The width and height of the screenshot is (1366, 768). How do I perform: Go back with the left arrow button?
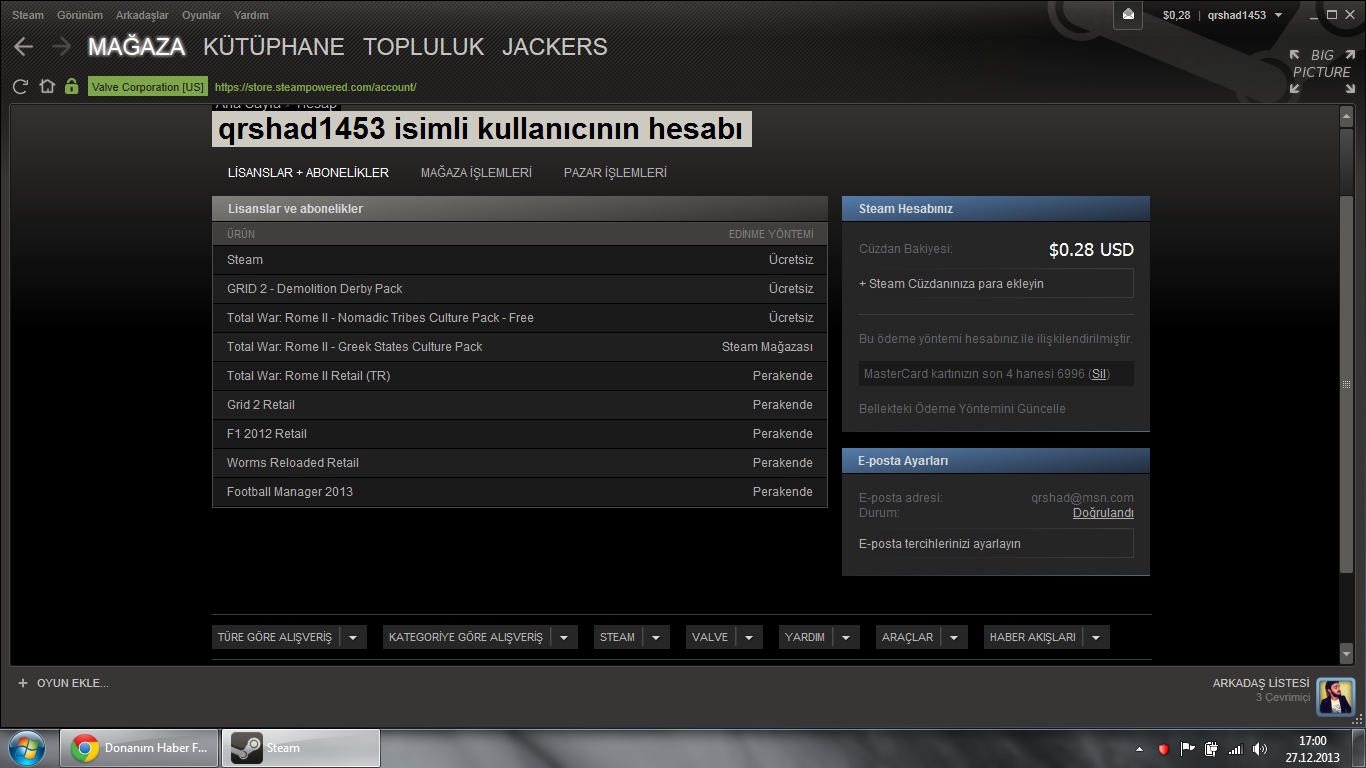click(23, 47)
